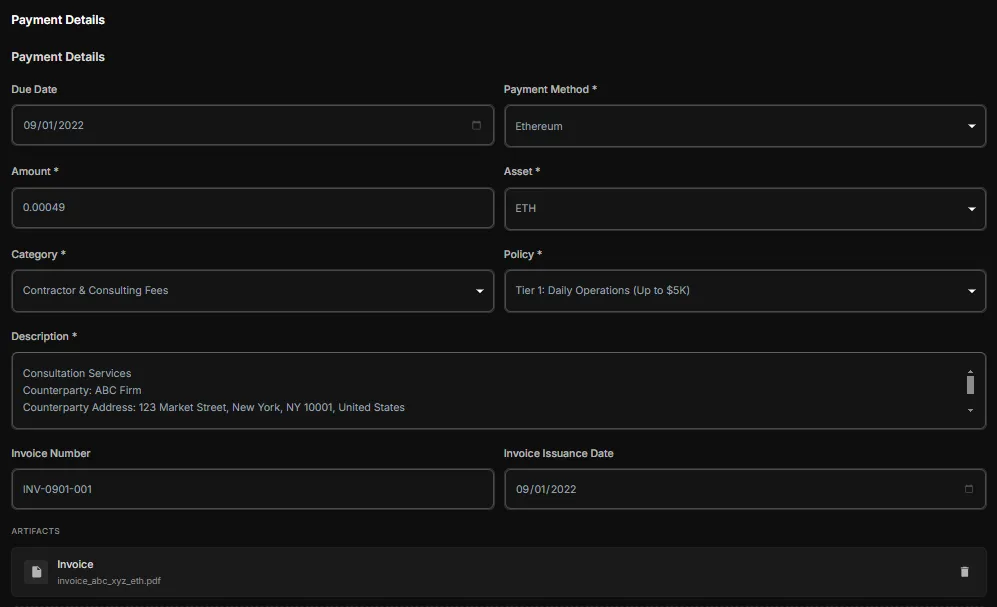Open the Policy dropdown Tier 1 selection
This screenshot has width=997, height=607.
pyautogui.click(x=745, y=290)
